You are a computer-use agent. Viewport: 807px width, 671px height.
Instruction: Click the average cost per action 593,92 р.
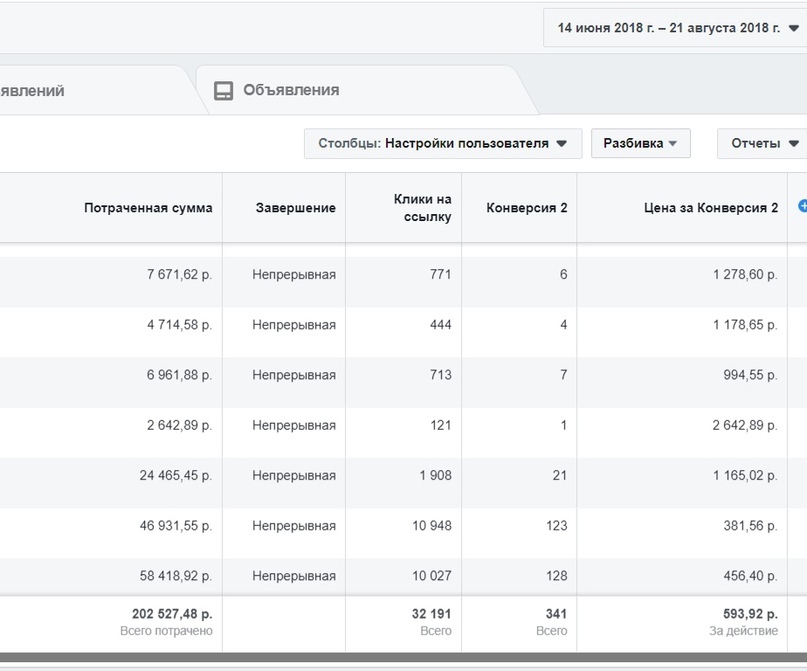[x=750, y=613]
